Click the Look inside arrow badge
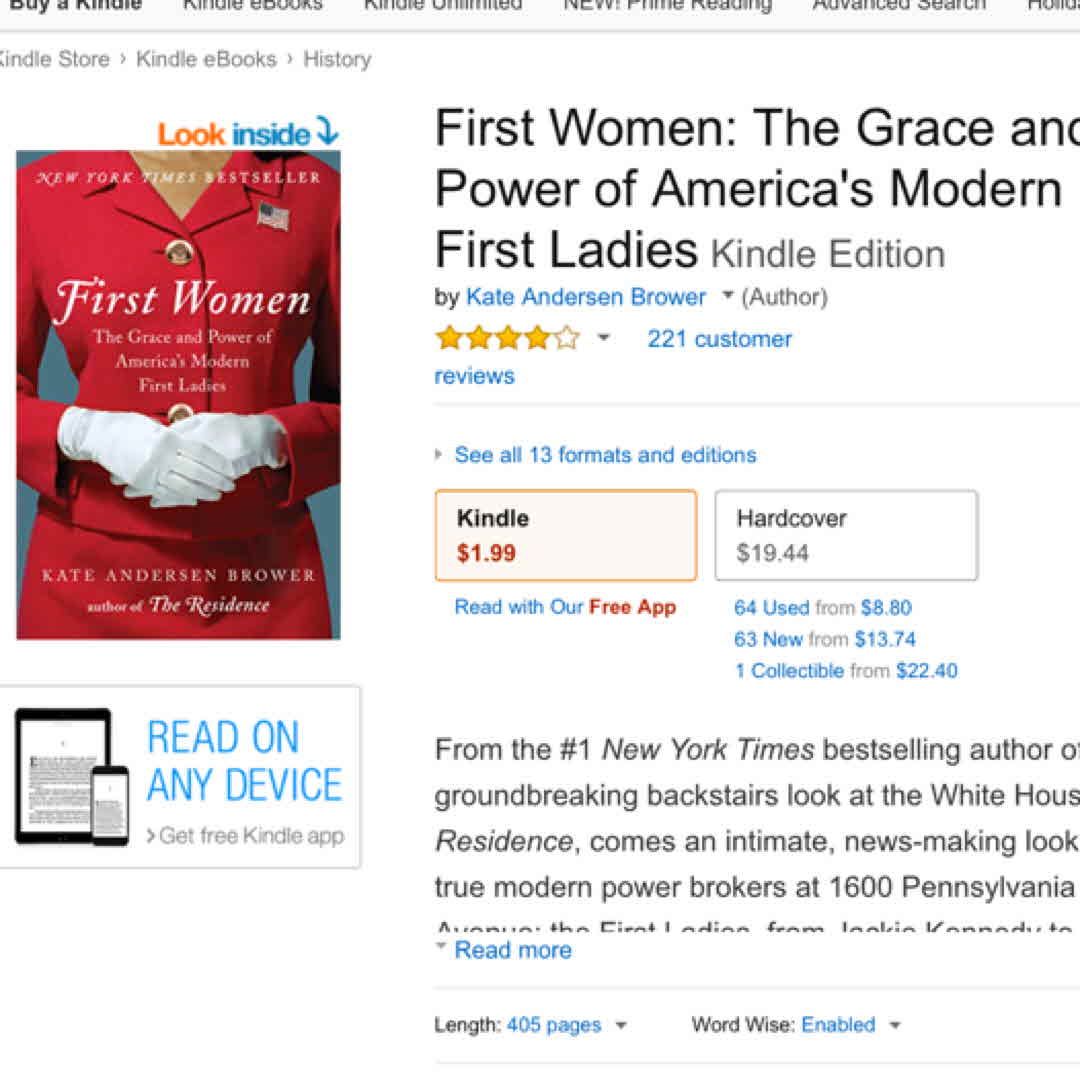The image size is (1080, 1080). click(248, 133)
